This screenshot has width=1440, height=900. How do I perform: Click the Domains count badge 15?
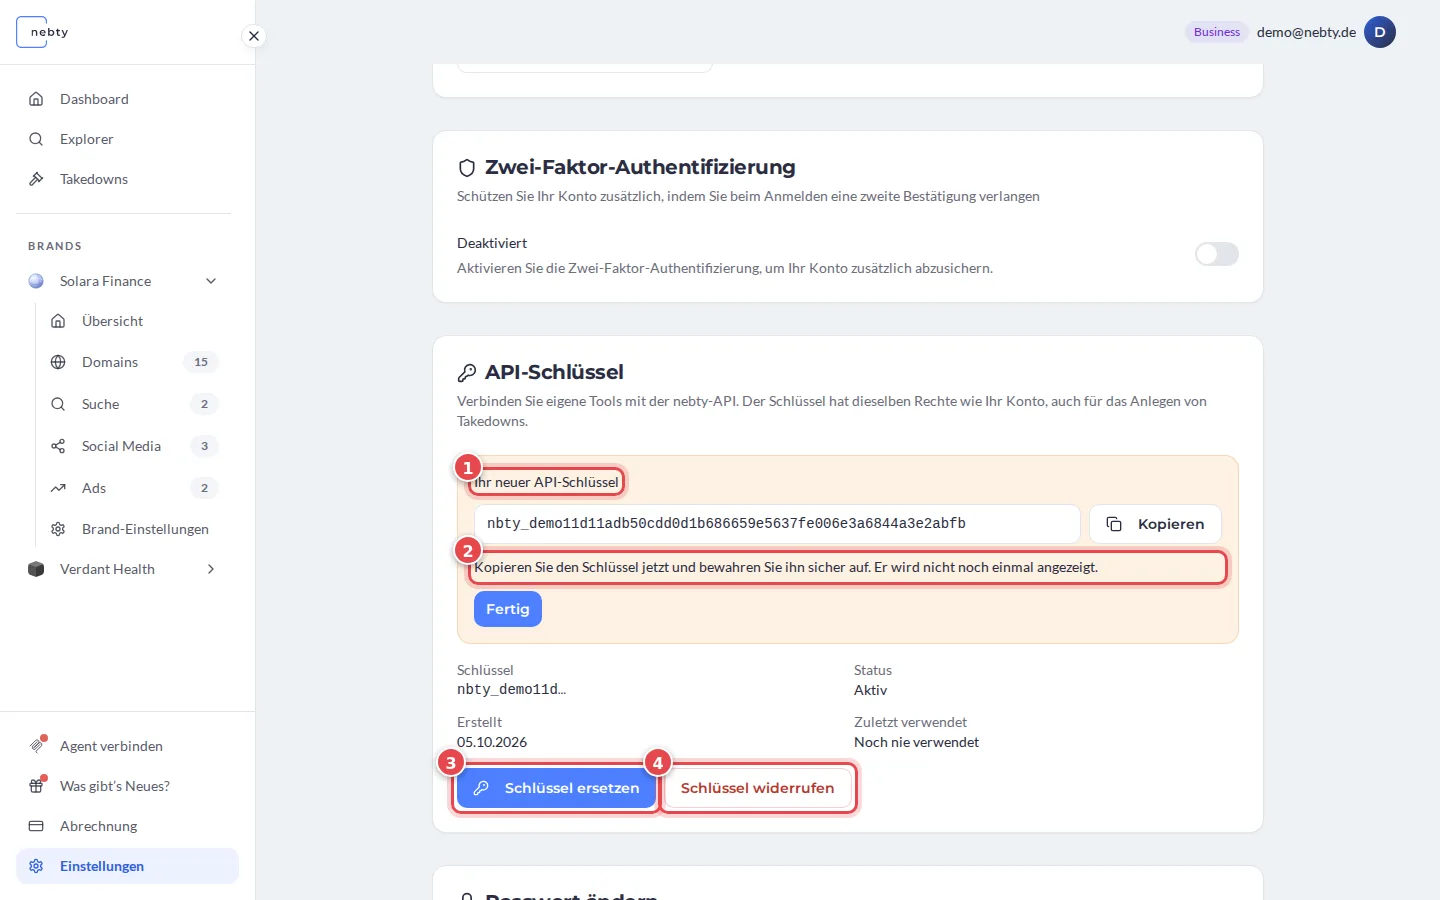201,362
